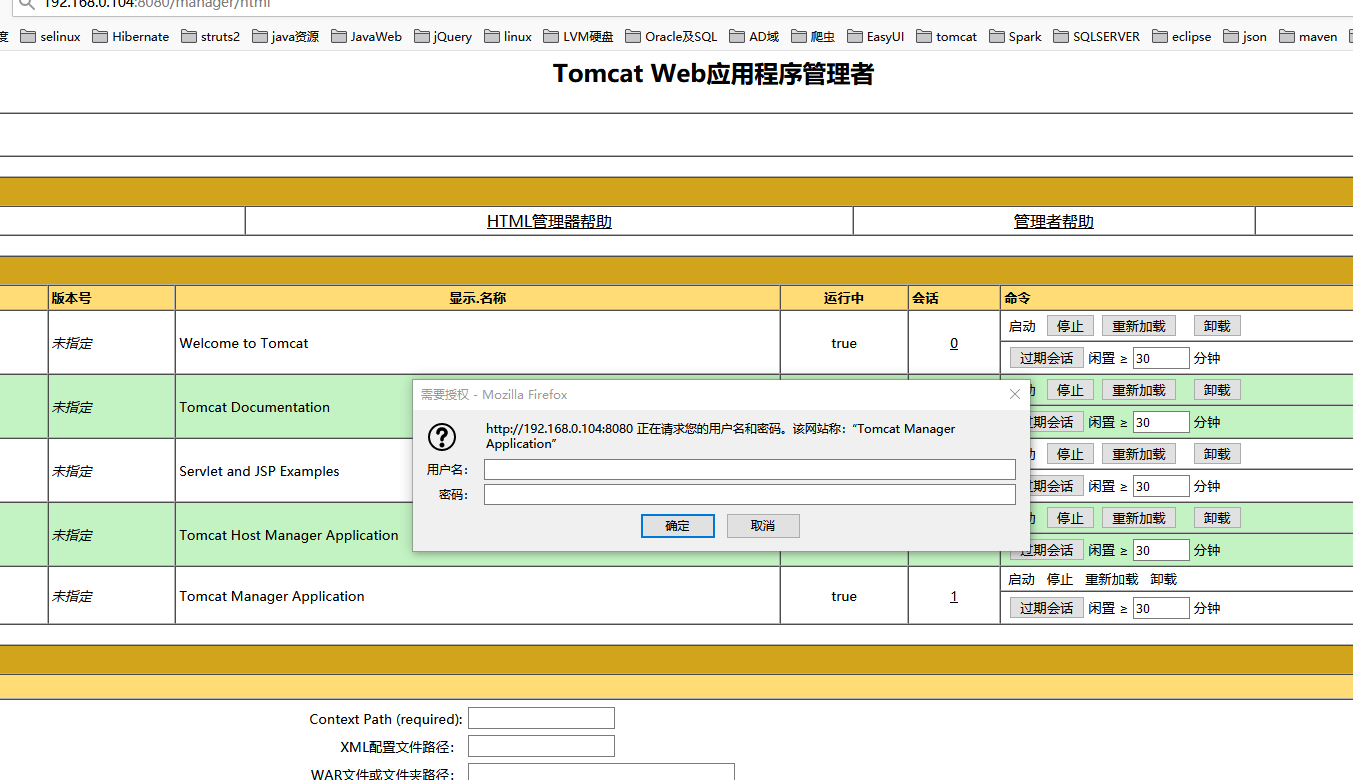Screen dimensions: 1353x780
Task: Click the 显示.名称 column header
Action: pyautogui.click(x=478, y=298)
